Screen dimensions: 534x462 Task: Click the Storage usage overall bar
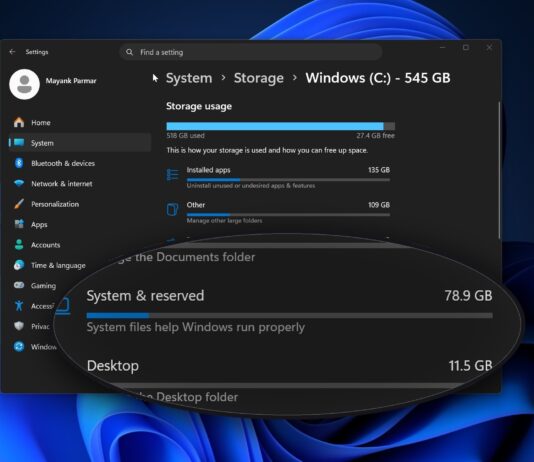[x=281, y=126]
